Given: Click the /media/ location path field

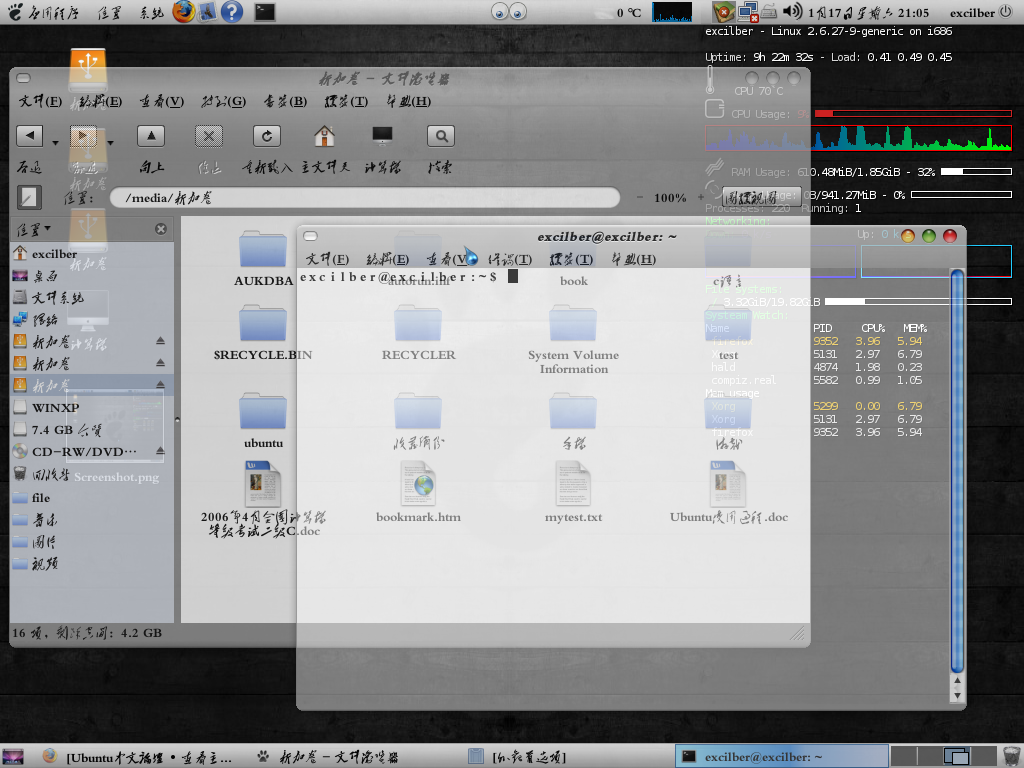Looking at the screenshot, I should coord(364,197).
